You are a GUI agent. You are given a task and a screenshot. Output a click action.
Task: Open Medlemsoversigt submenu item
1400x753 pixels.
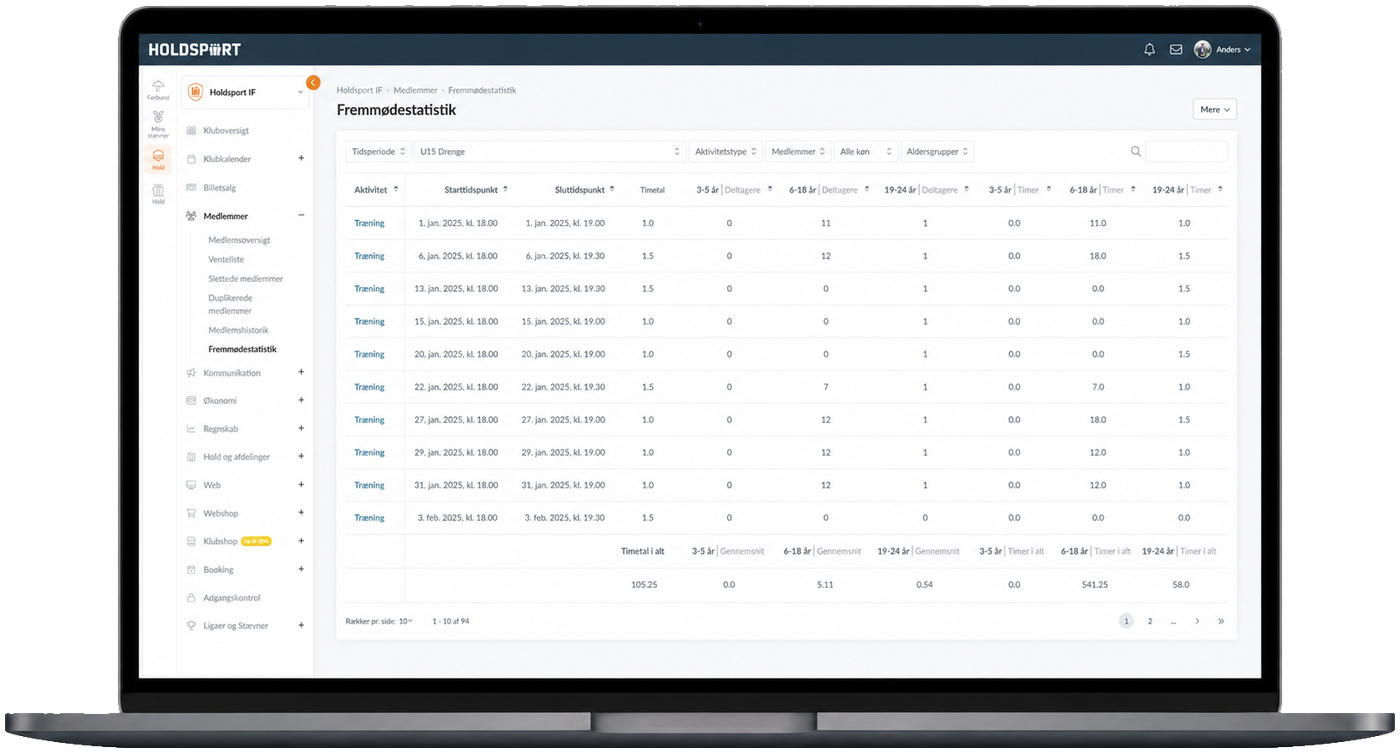pos(239,240)
